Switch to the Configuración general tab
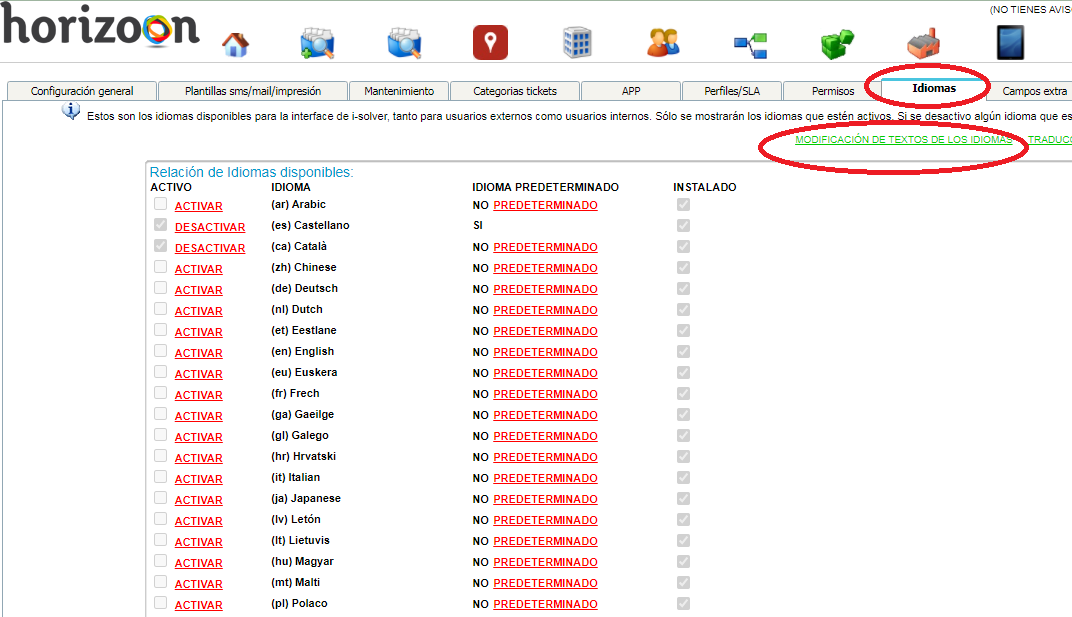The image size is (1072, 617). (82, 91)
